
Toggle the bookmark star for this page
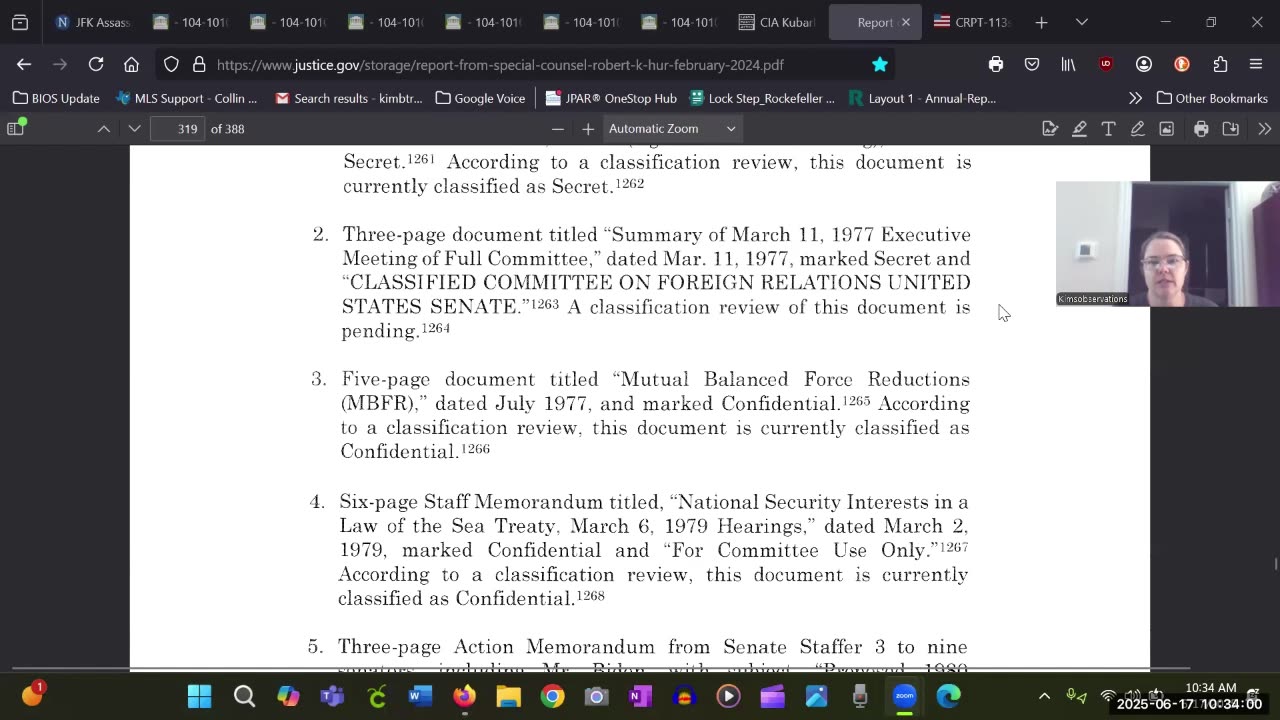[880, 64]
